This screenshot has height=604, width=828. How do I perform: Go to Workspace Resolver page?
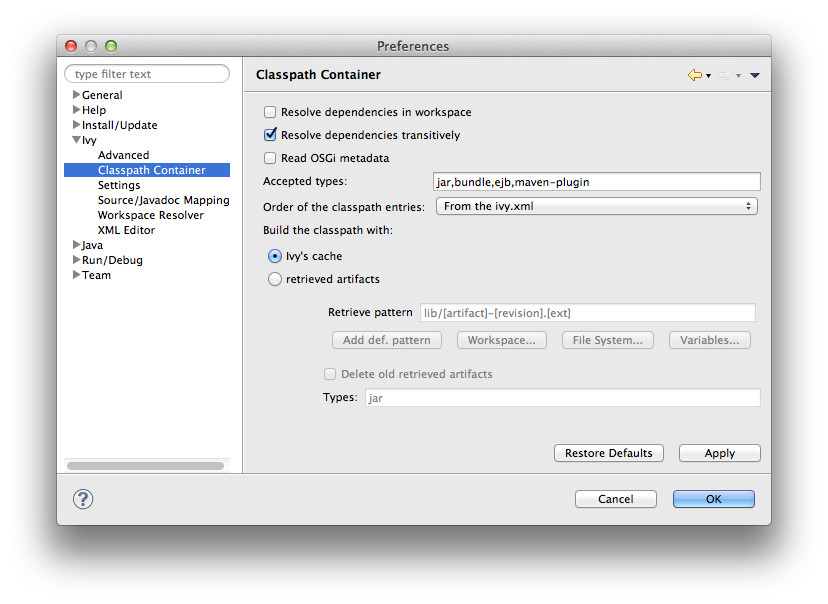click(150, 215)
